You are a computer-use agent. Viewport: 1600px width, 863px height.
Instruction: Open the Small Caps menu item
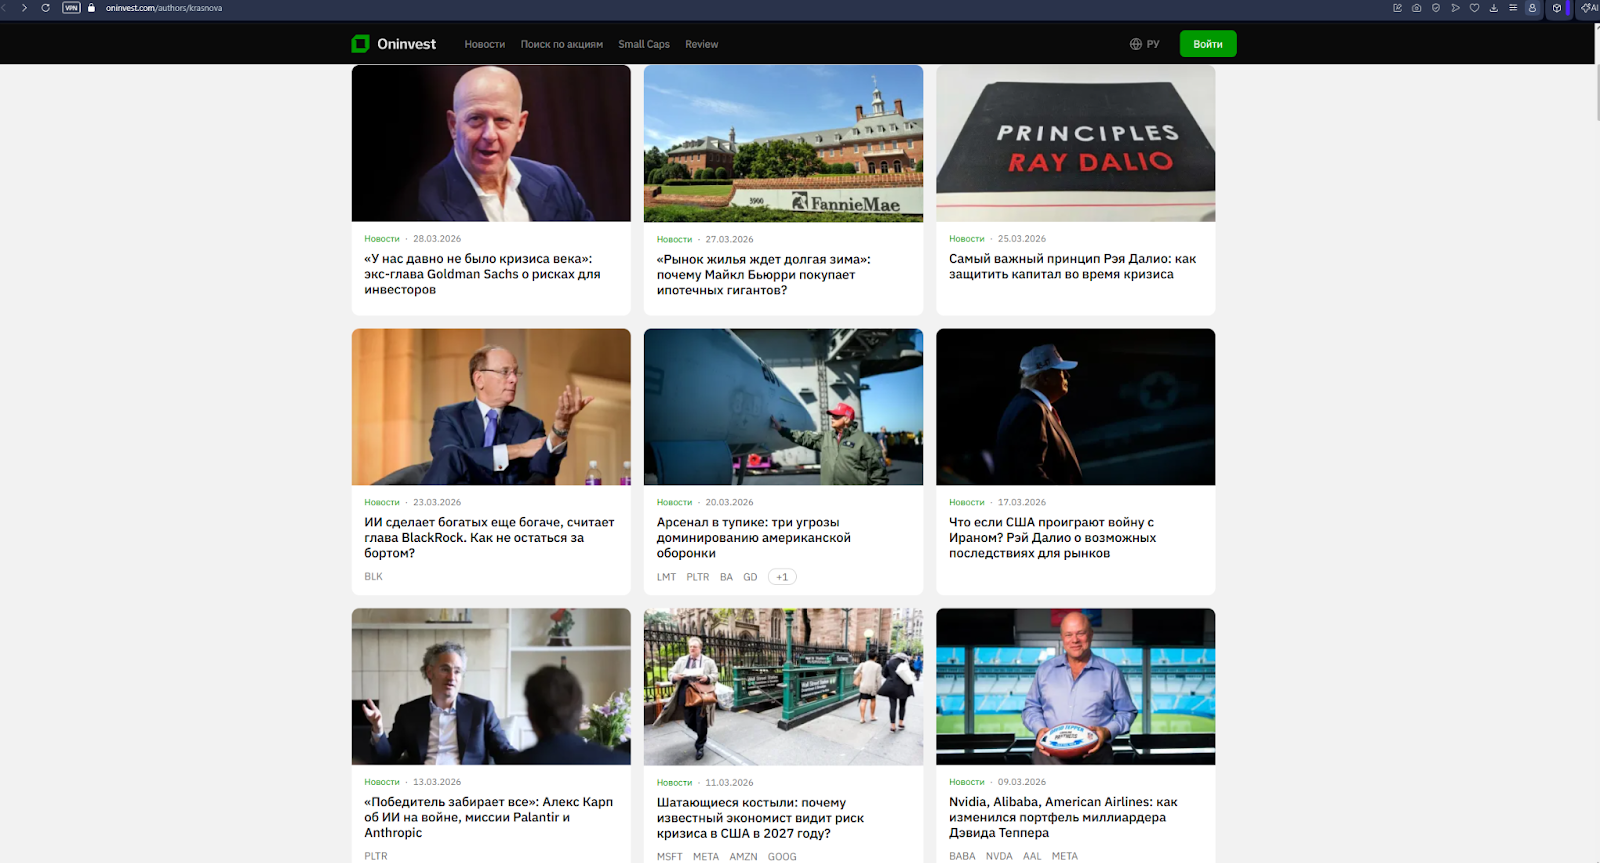[644, 44]
